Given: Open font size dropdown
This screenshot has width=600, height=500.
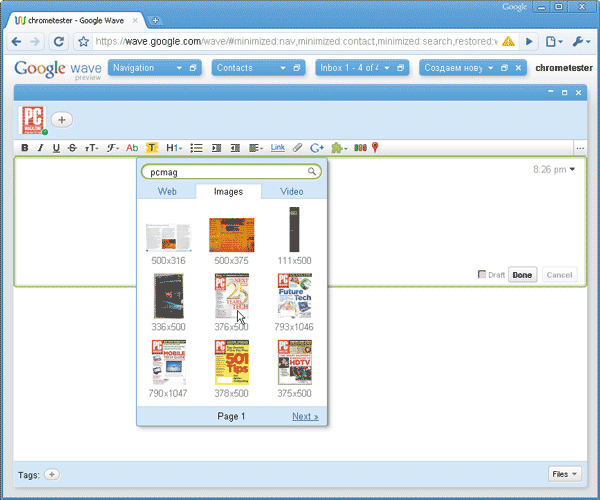Looking at the screenshot, I should (x=91, y=148).
